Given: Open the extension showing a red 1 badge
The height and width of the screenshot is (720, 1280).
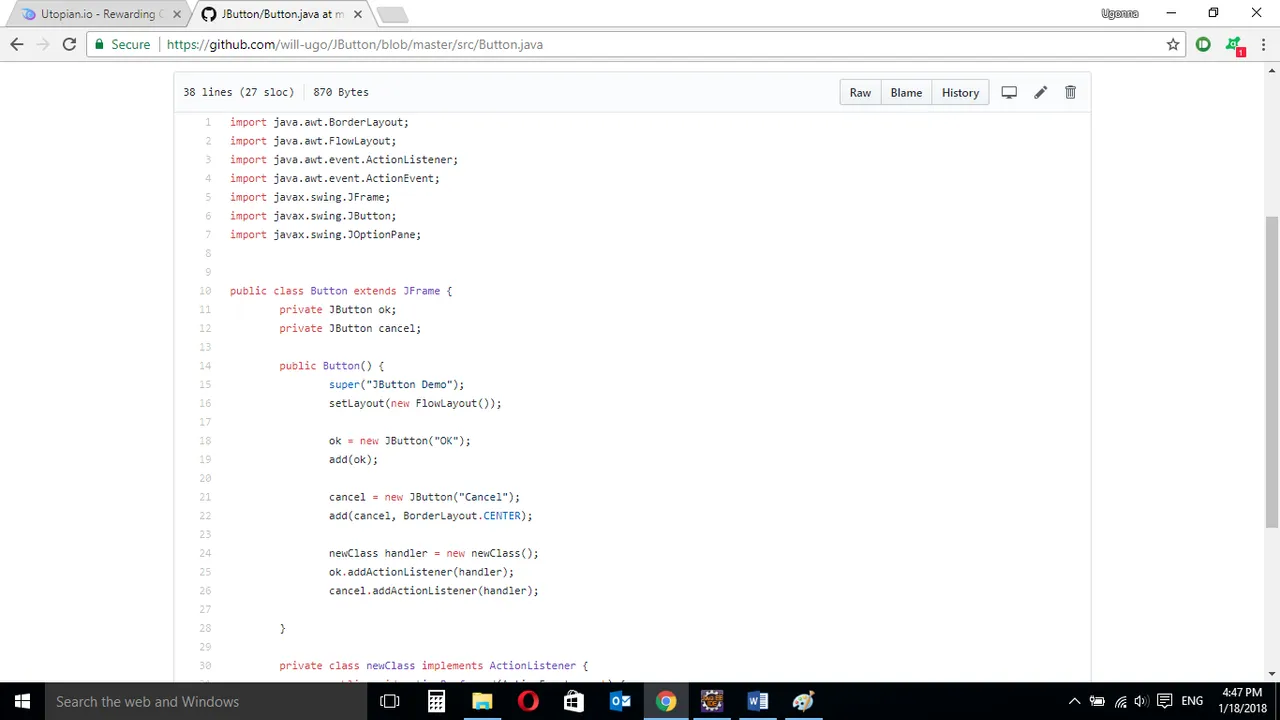Looking at the screenshot, I should (x=1235, y=46).
